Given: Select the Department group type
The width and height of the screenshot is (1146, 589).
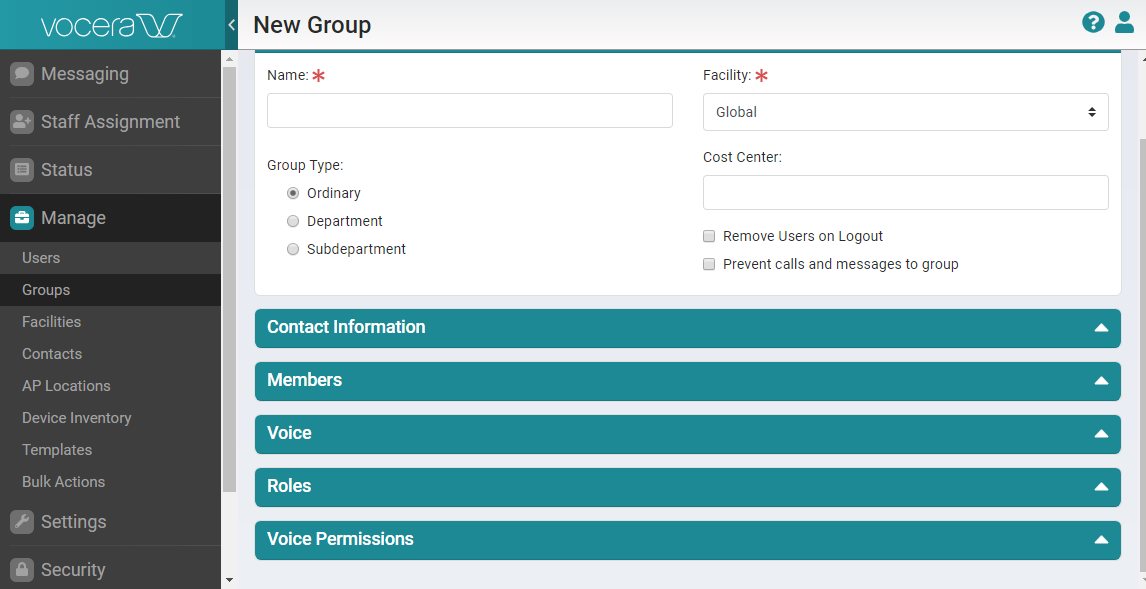Looking at the screenshot, I should tap(293, 221).
